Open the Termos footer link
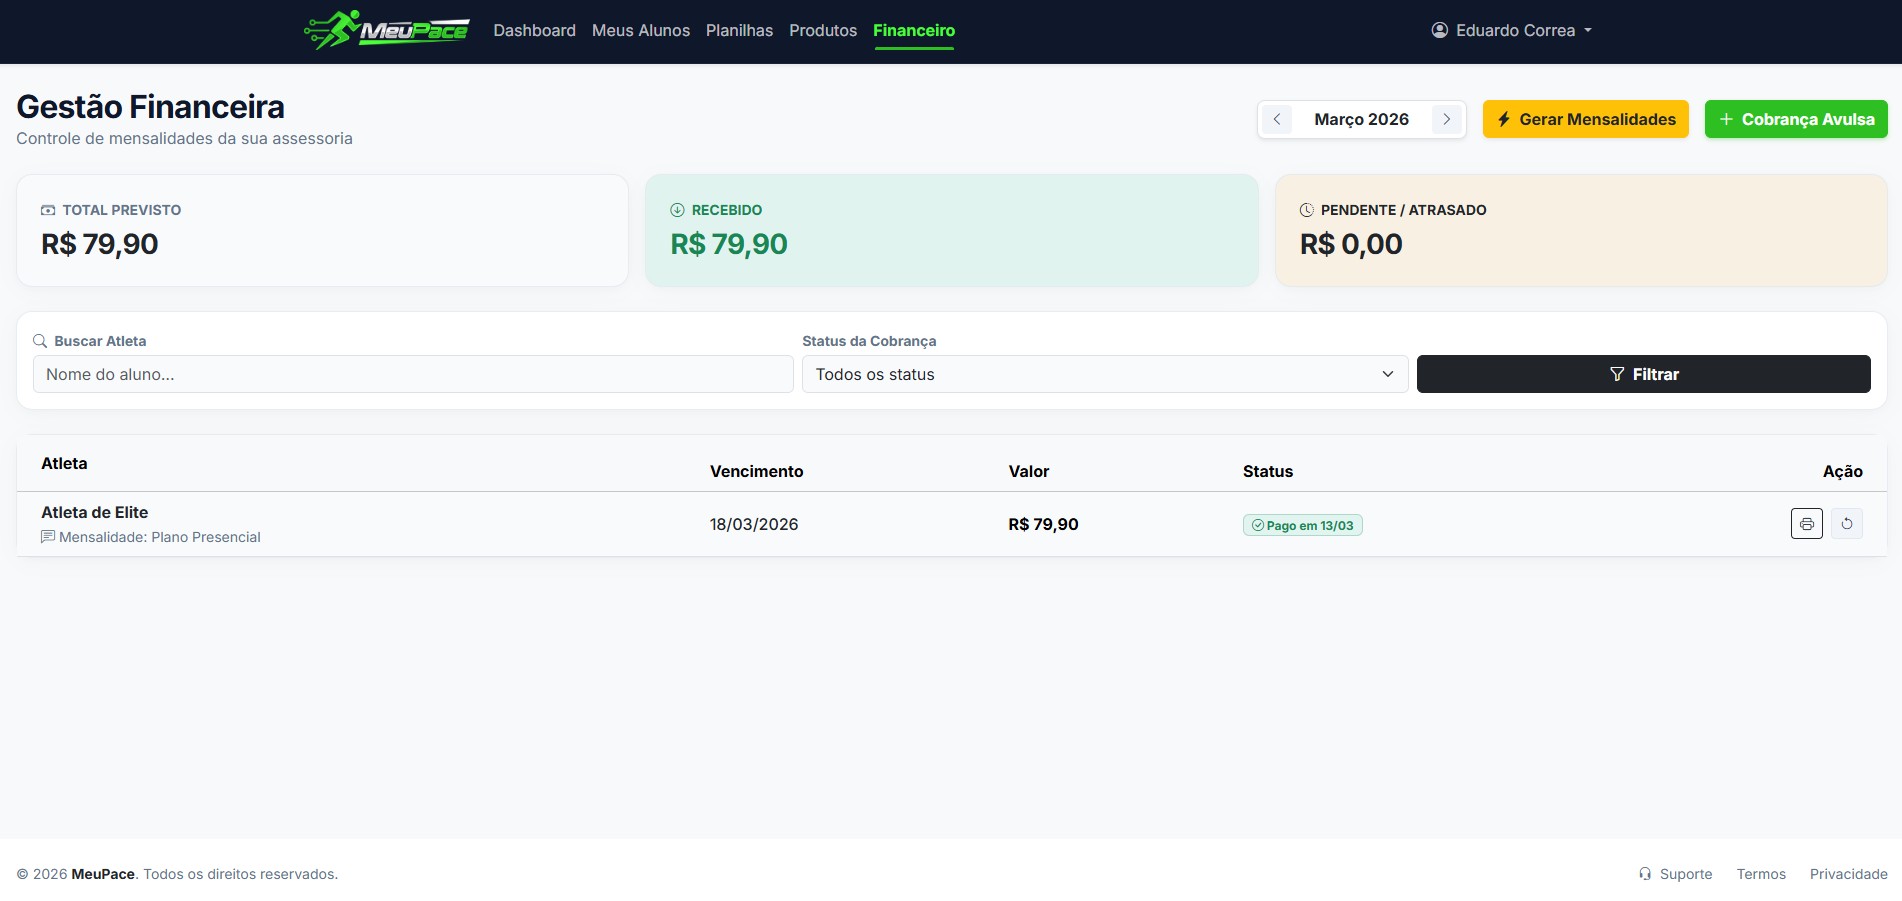 click(1760, 874)
